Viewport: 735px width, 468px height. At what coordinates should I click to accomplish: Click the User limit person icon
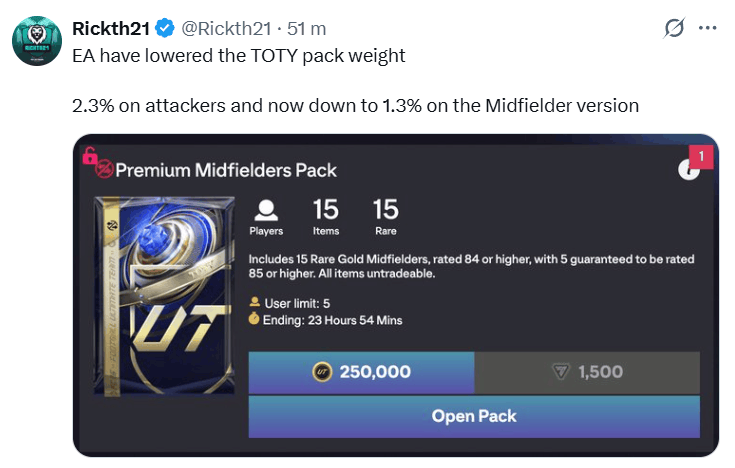point(255,302)
